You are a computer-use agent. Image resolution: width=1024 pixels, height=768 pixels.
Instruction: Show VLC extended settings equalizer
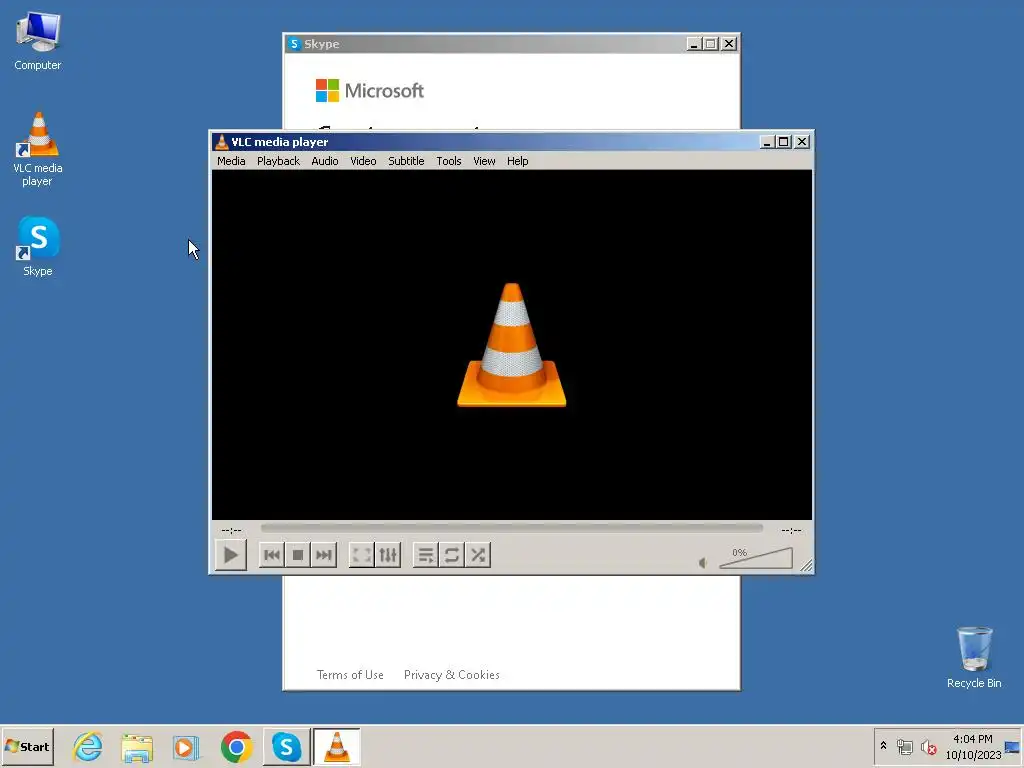tap(388, 555)
